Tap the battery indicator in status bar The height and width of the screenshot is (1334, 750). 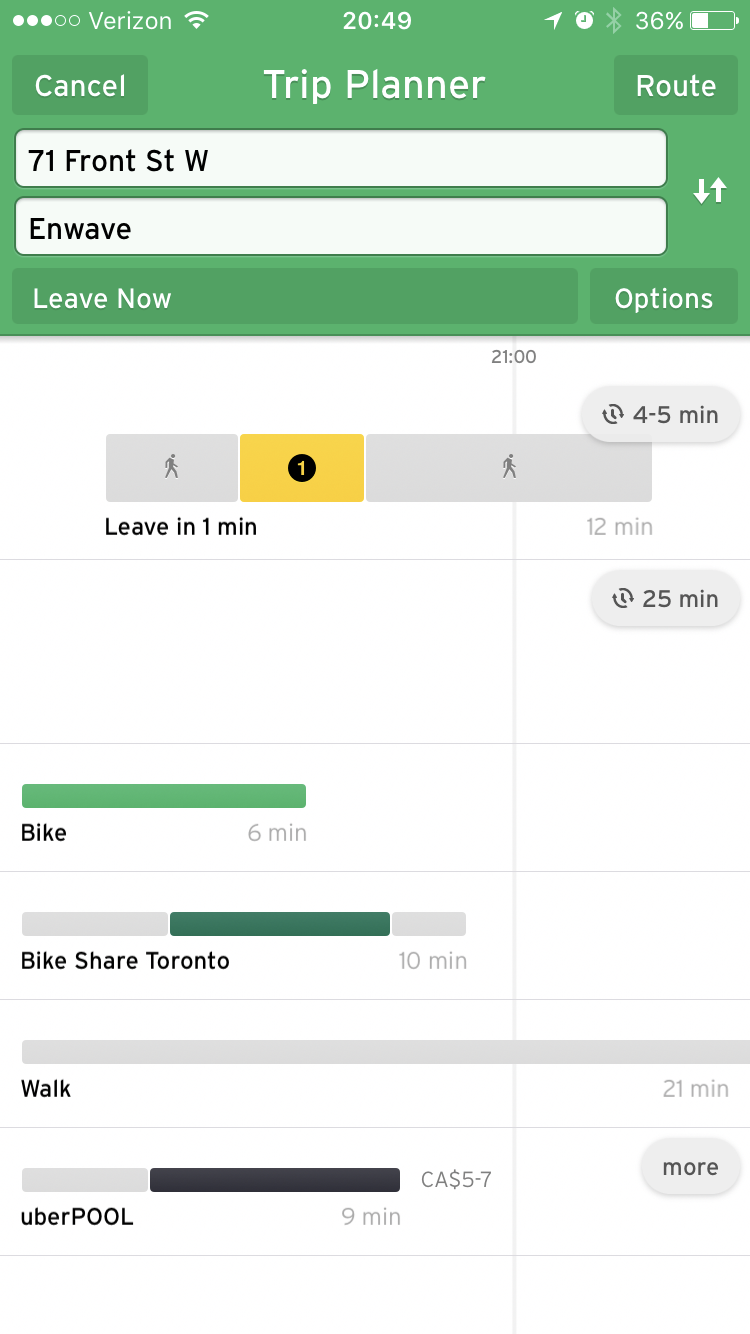click(713, 21)
